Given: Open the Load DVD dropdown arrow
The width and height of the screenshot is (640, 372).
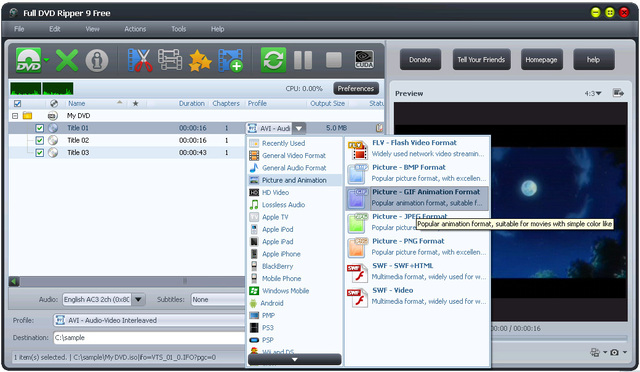Looking at the screenshot, I should click(x=47, y=60).
